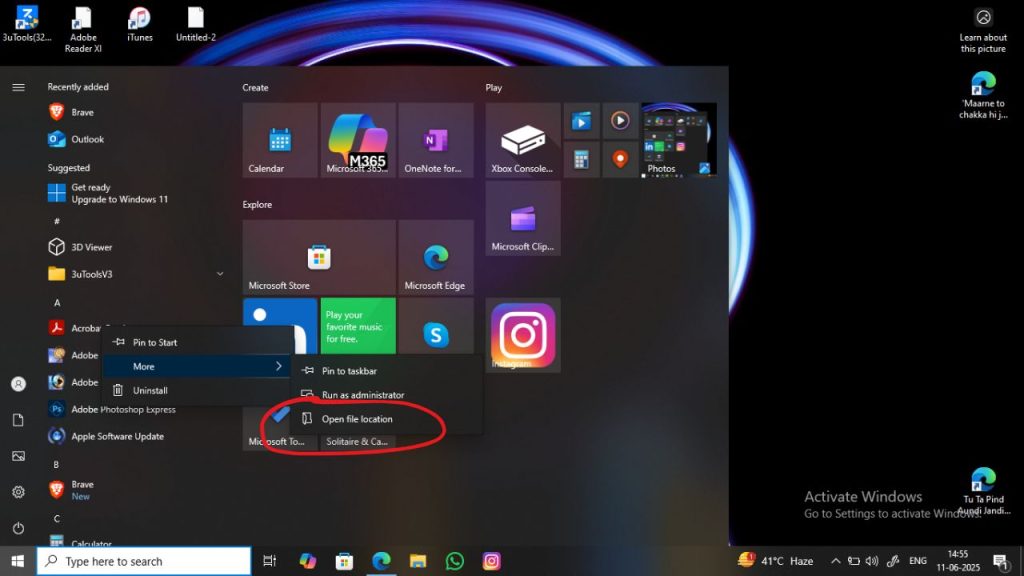The height and width of the screenshot is (576, 1024).
Task: Open the Adobe Reader XI desktop icon
Action: coord(83,29)
